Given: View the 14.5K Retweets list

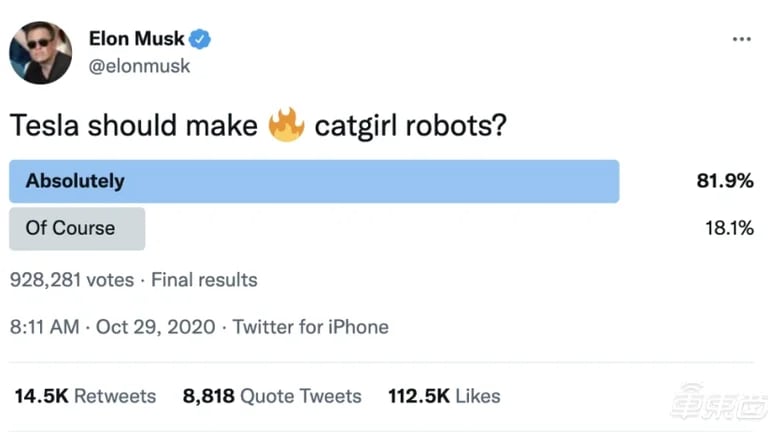Looking at the screenshot, I should tap(85, 396).
